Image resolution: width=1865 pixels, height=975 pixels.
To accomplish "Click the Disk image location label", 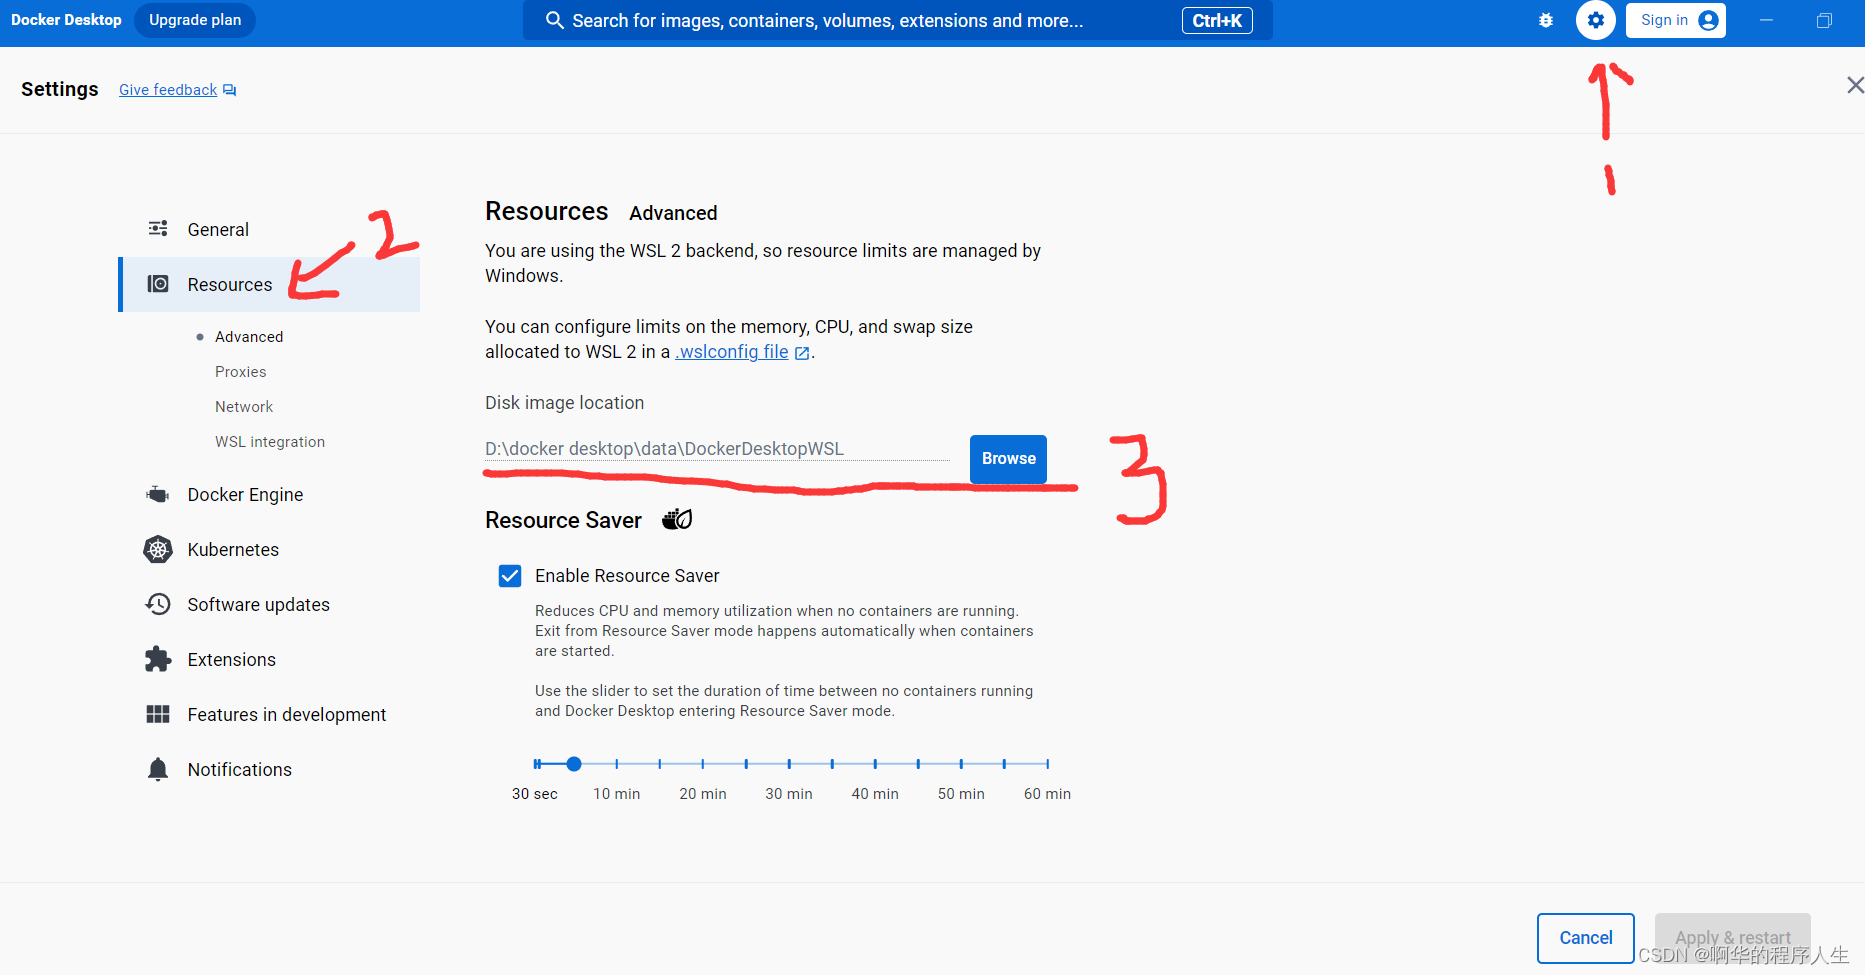I will click(565, 403).
